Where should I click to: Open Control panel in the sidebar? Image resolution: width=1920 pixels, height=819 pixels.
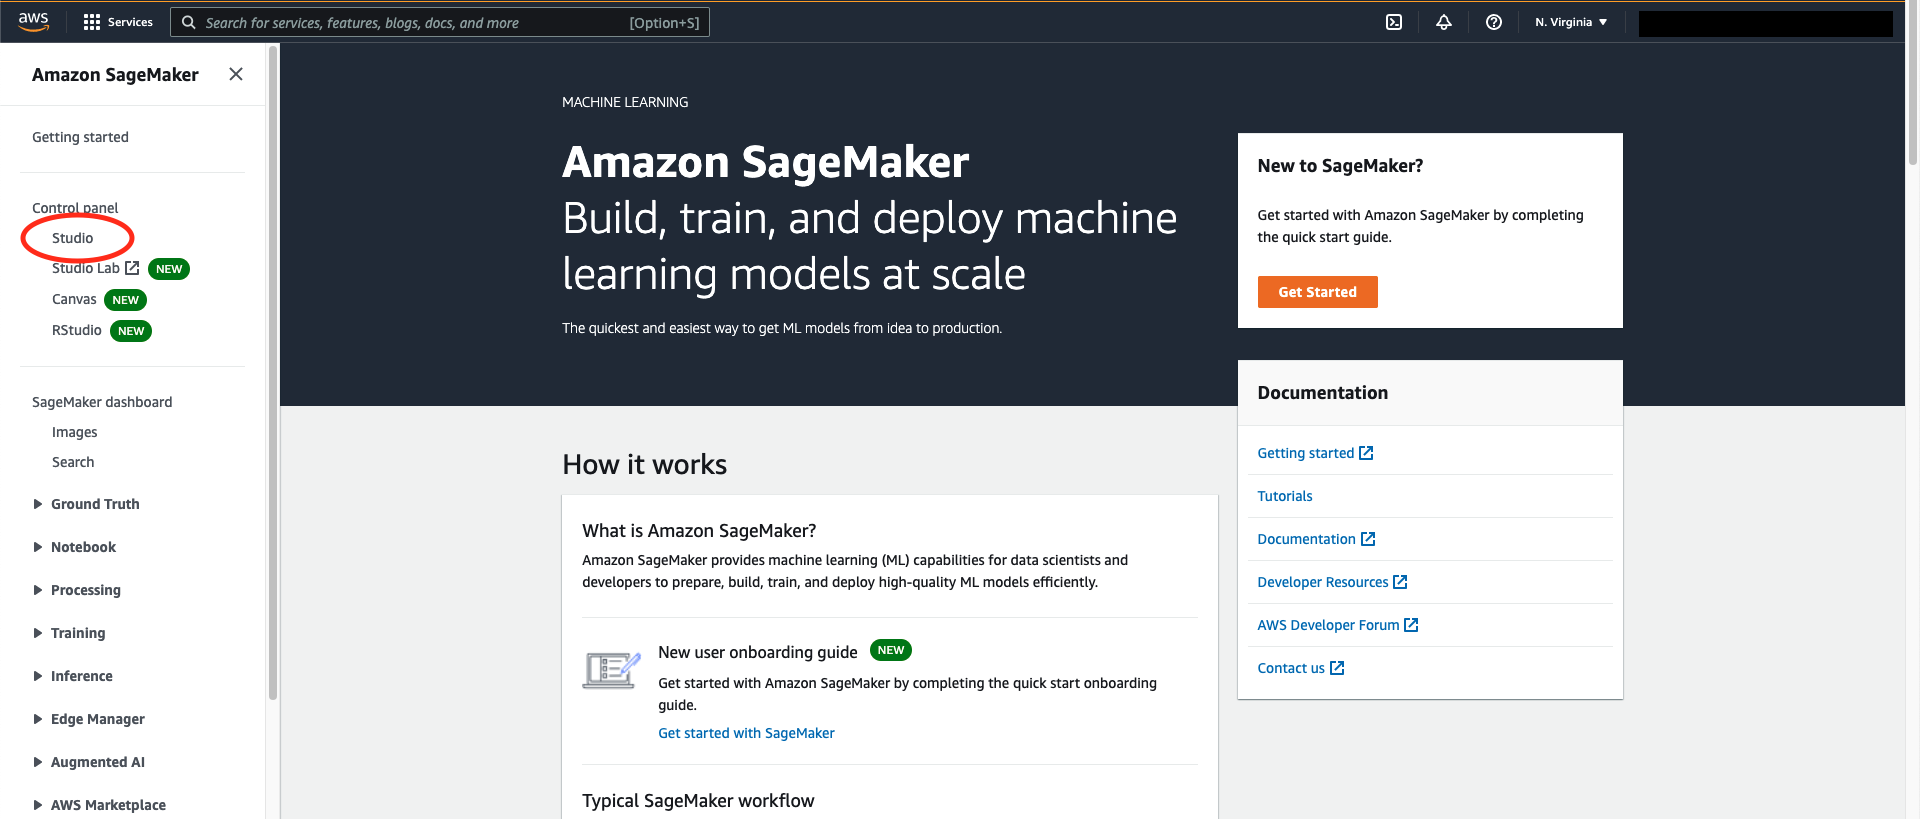(75, 208)
